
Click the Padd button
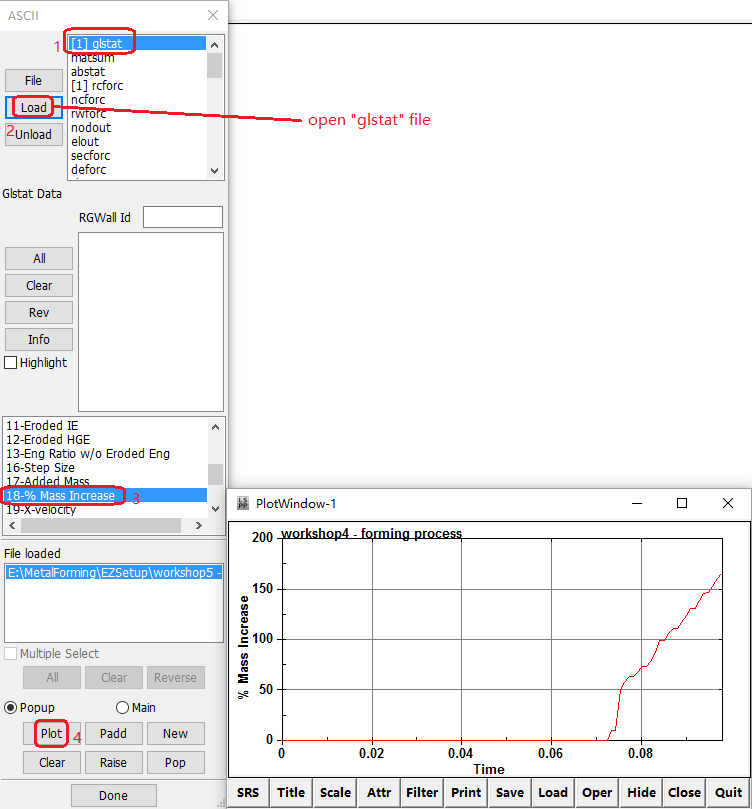coord(113,733)
